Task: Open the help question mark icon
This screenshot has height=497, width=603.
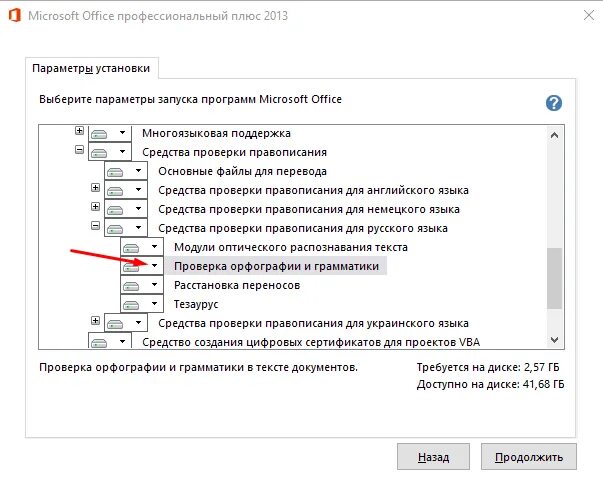Action: coord(554,103)
